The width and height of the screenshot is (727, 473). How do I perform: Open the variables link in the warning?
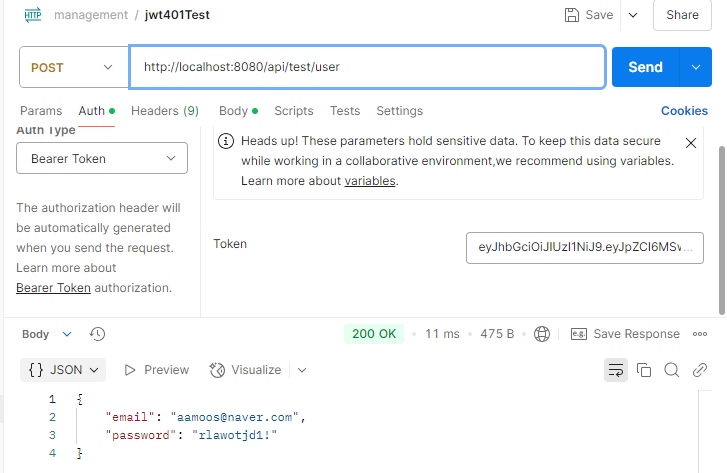click(370, 181)
